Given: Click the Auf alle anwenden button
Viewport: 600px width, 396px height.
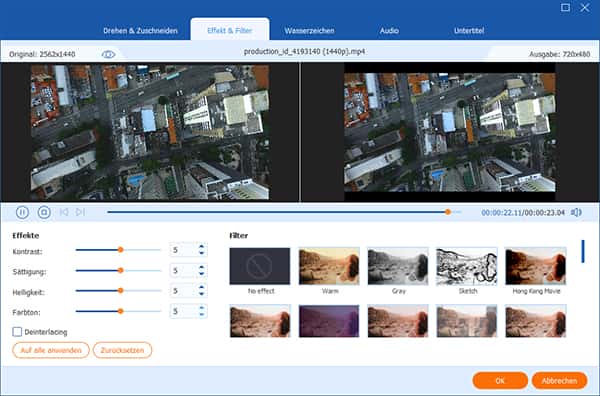Looking at the screenshot, I should [x=51, y=350].
